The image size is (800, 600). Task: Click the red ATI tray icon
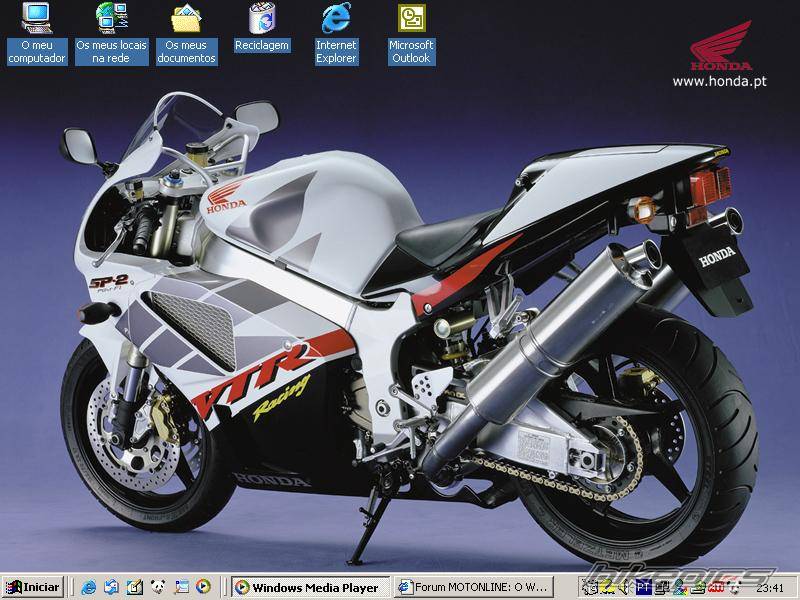716,588
